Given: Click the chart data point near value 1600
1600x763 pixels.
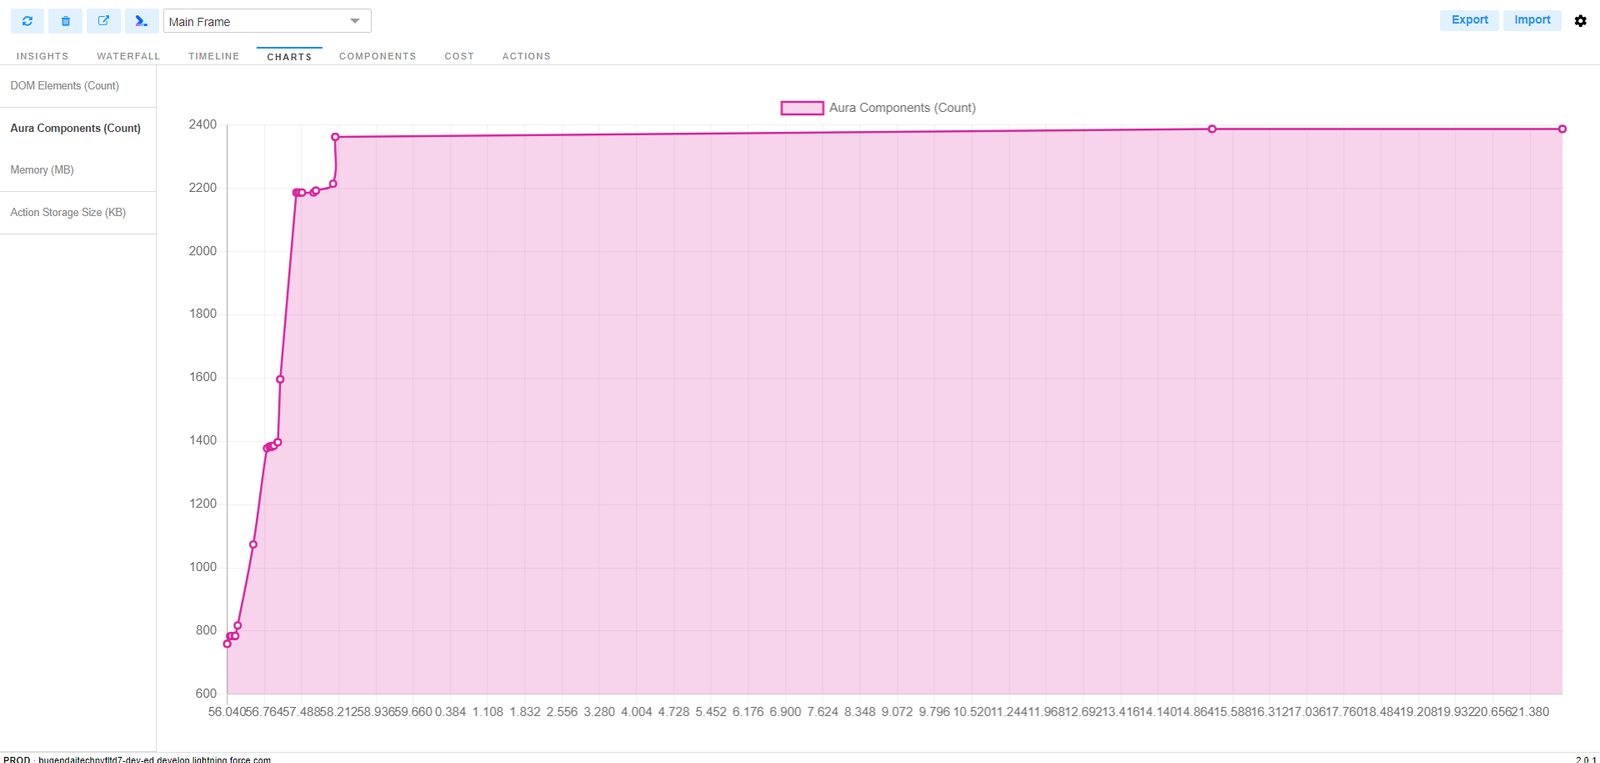Looking at the screenshot, I should (x=280, y=379).
